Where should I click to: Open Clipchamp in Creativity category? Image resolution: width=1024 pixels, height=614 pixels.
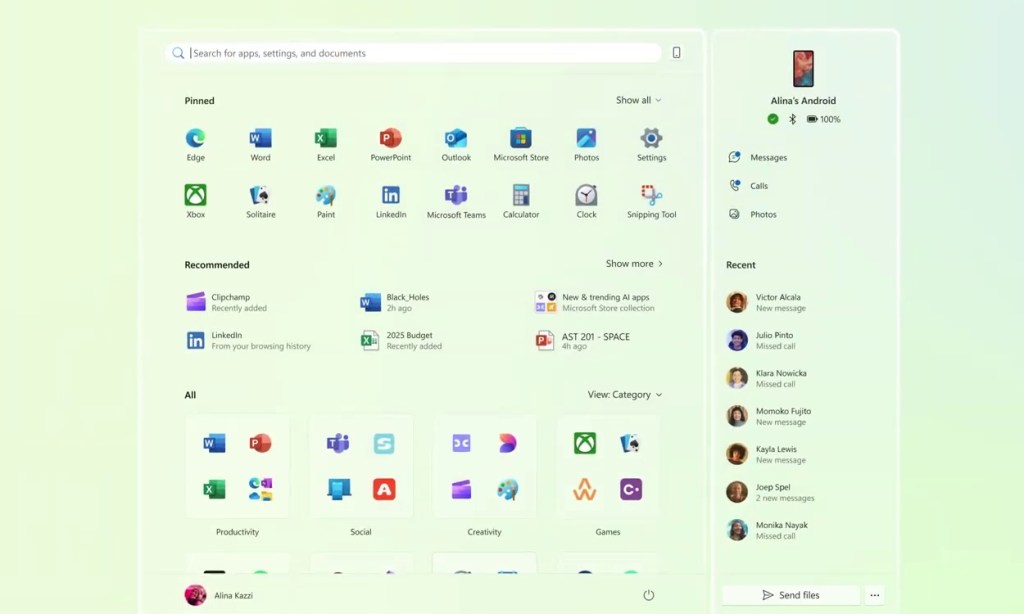[x=461, y=489]
